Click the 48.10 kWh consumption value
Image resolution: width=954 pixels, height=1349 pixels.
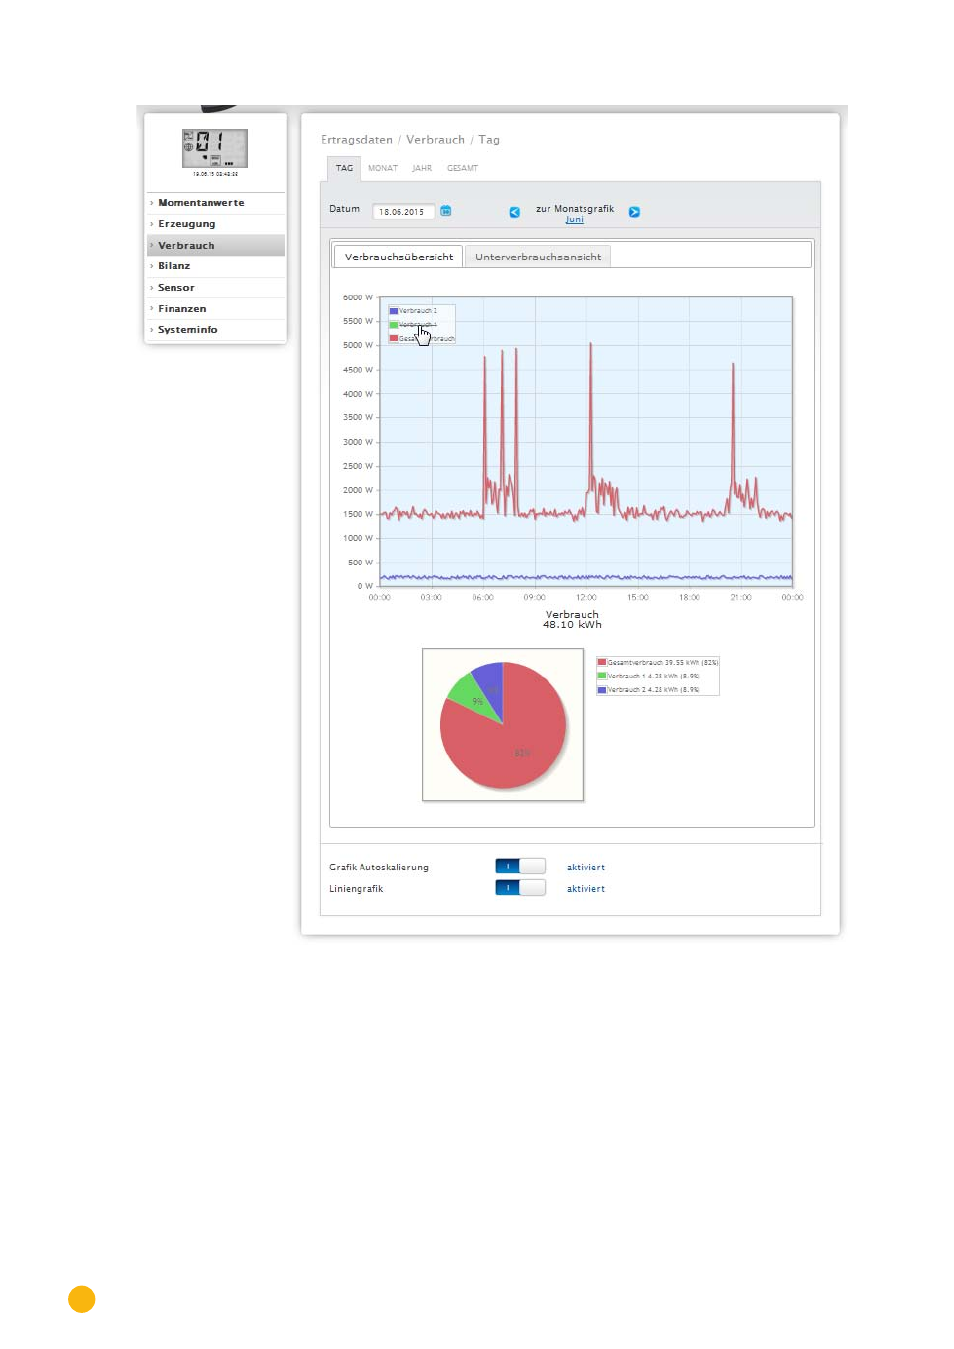click(572, 625)
